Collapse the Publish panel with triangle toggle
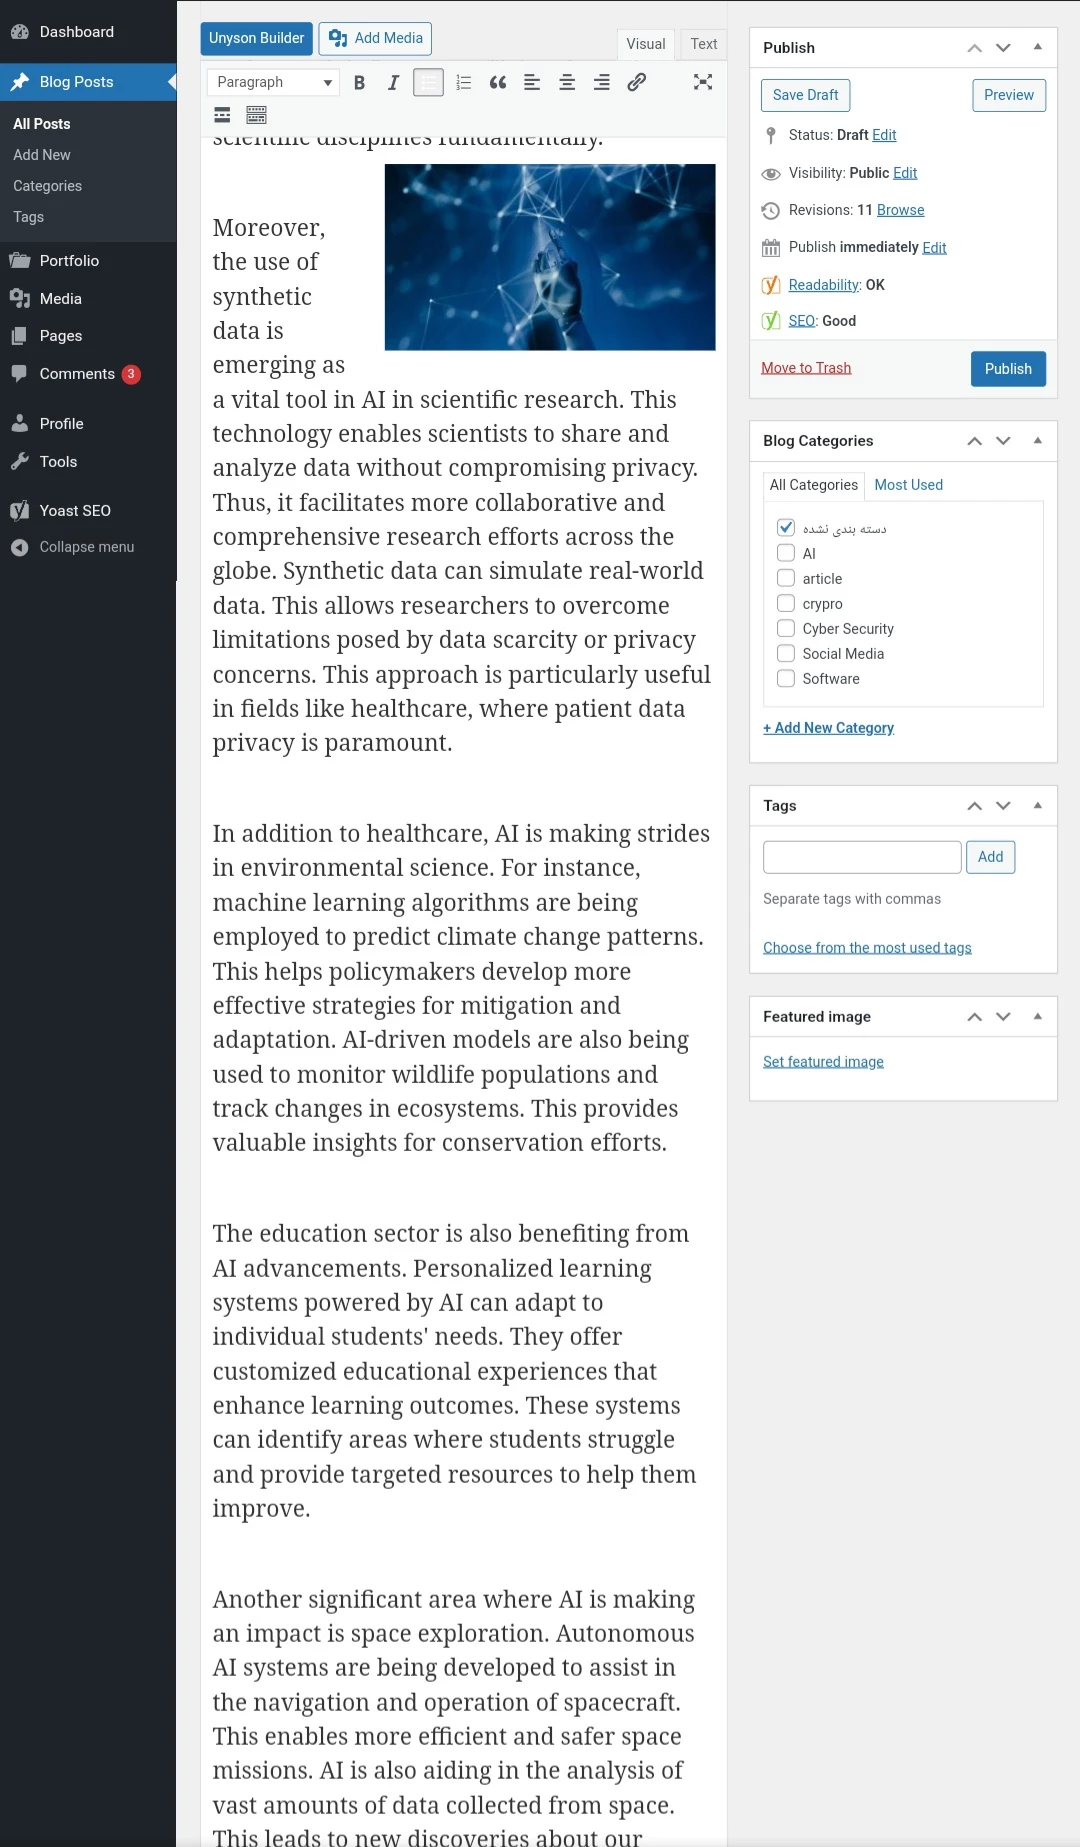The image size is (1080, 1847). point(1037,47)
